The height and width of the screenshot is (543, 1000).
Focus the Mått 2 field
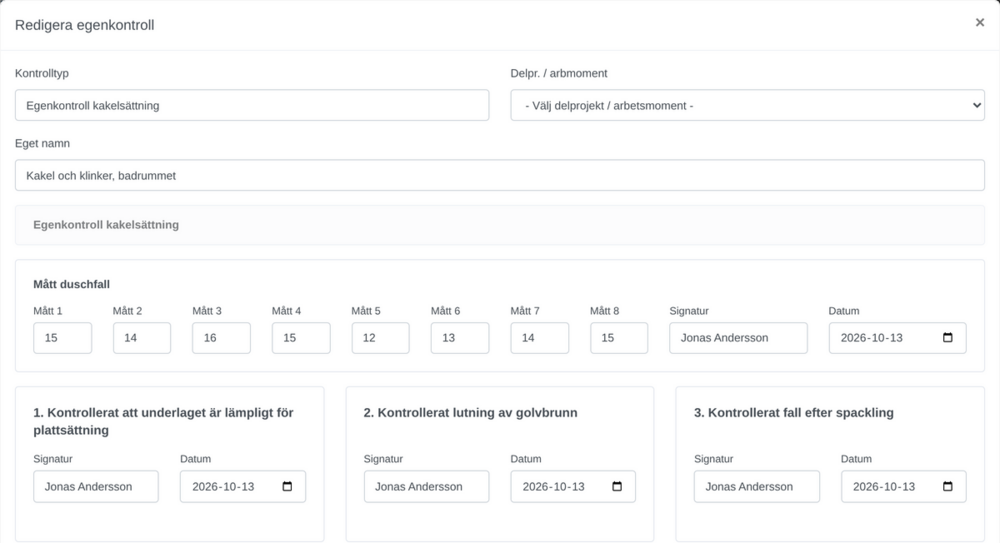142,338
